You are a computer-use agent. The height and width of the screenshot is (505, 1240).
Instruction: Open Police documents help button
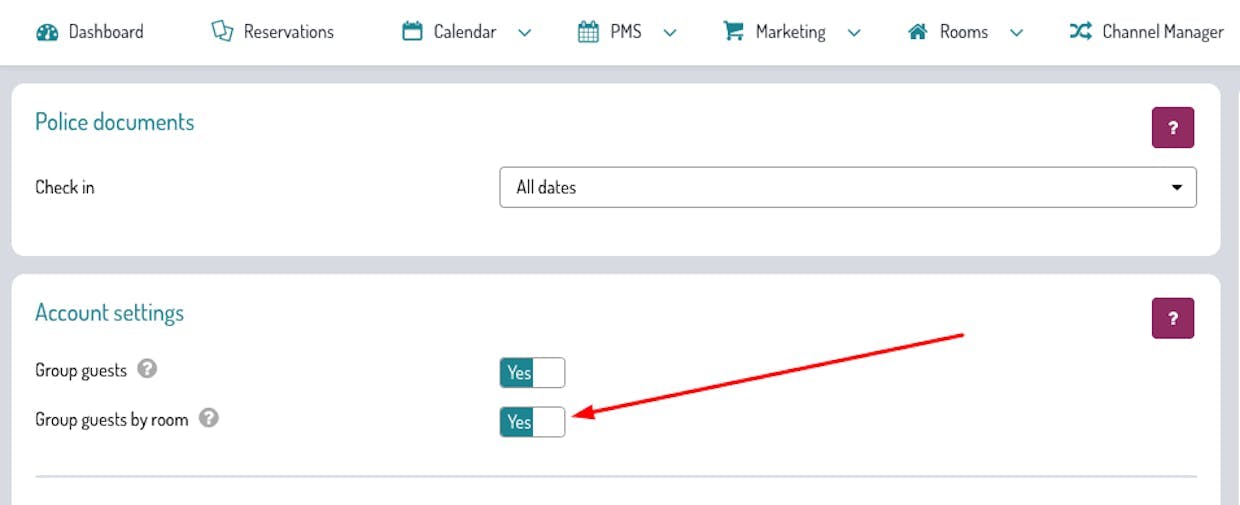[1173, 128]
